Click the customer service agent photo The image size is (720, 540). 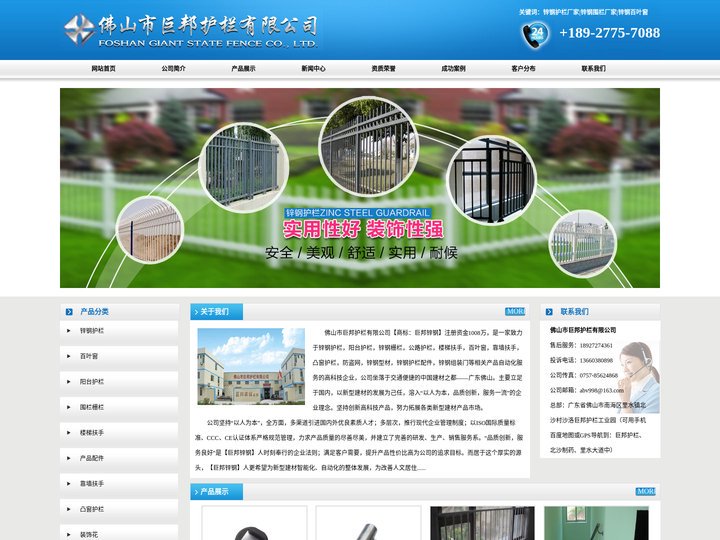click(639, 377)
